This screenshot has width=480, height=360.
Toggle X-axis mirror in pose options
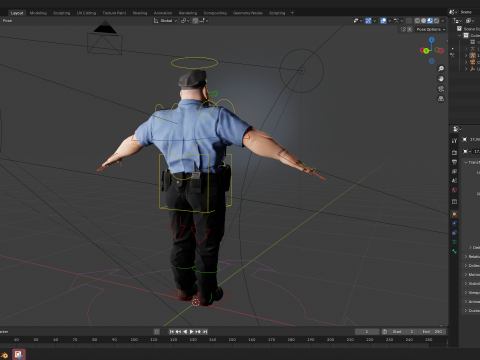pyautogui.click(x=410, y=29)
